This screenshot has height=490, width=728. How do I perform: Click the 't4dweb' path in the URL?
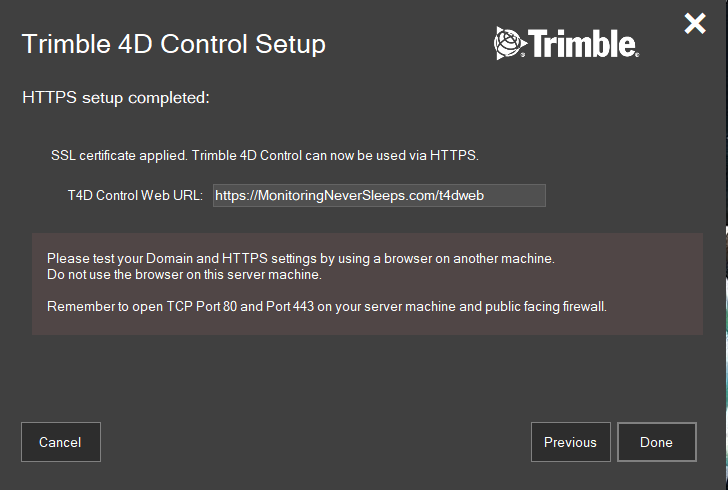pos(461,196)
